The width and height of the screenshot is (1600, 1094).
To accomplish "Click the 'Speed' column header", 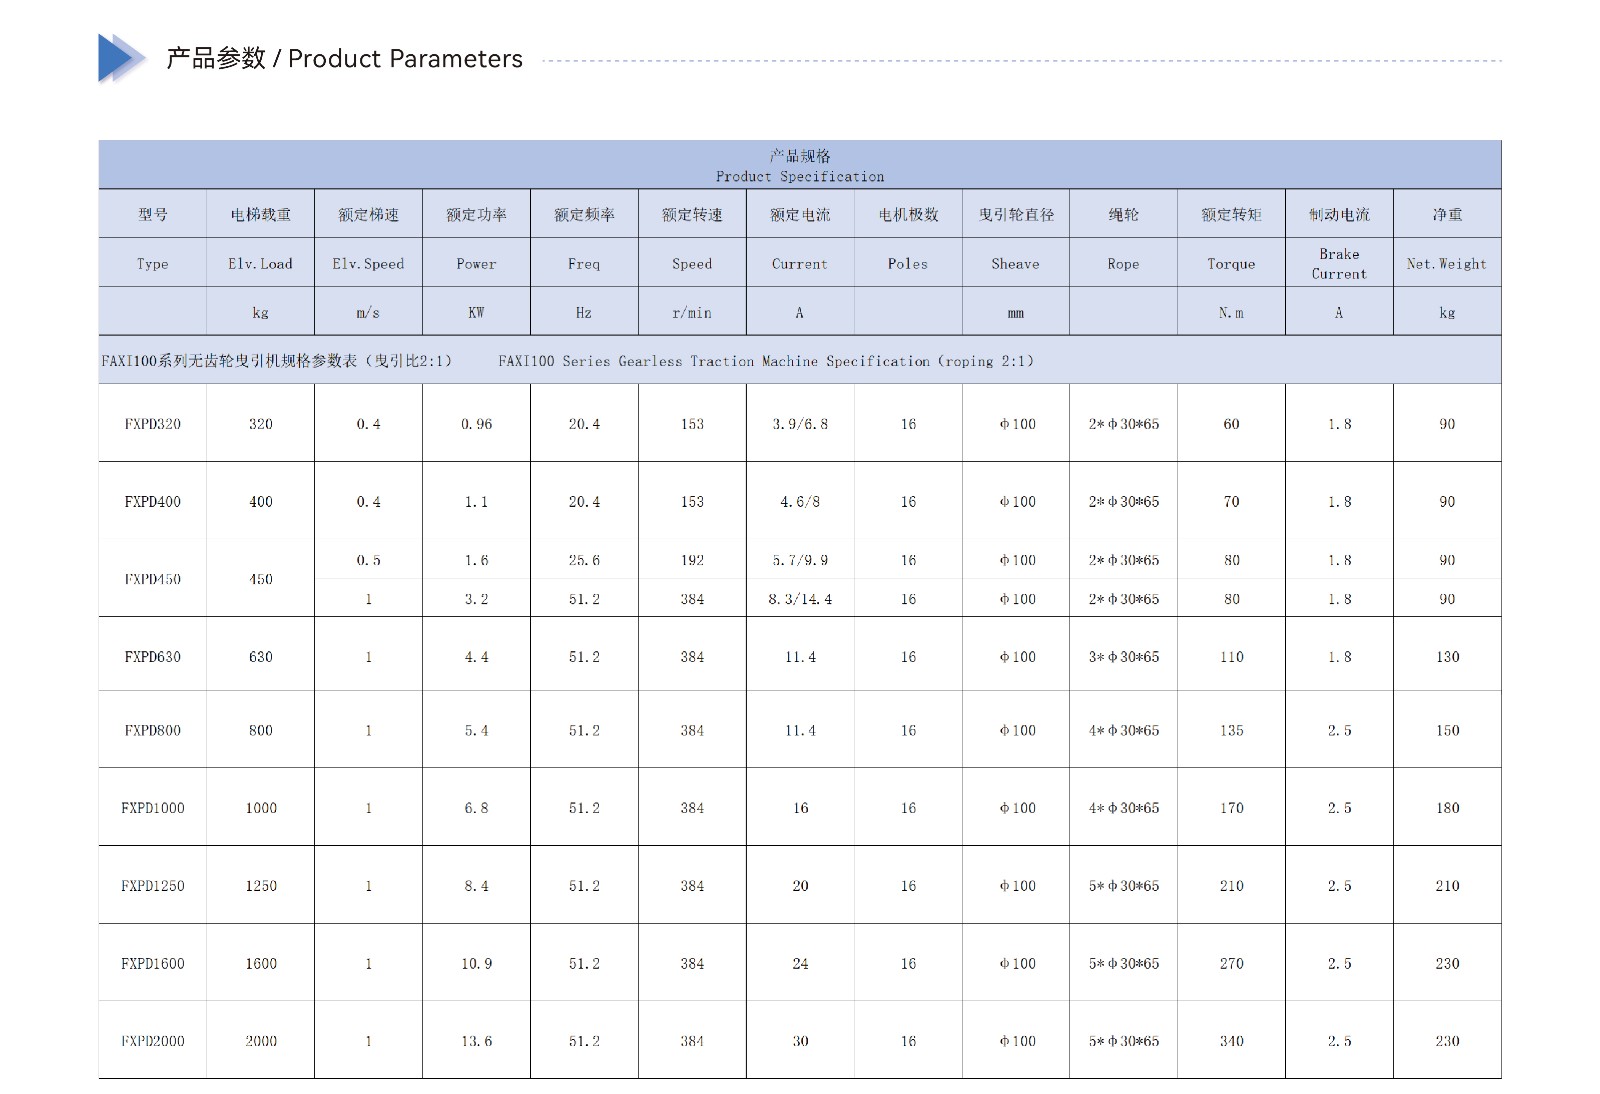I will click(x=692, y=264).
